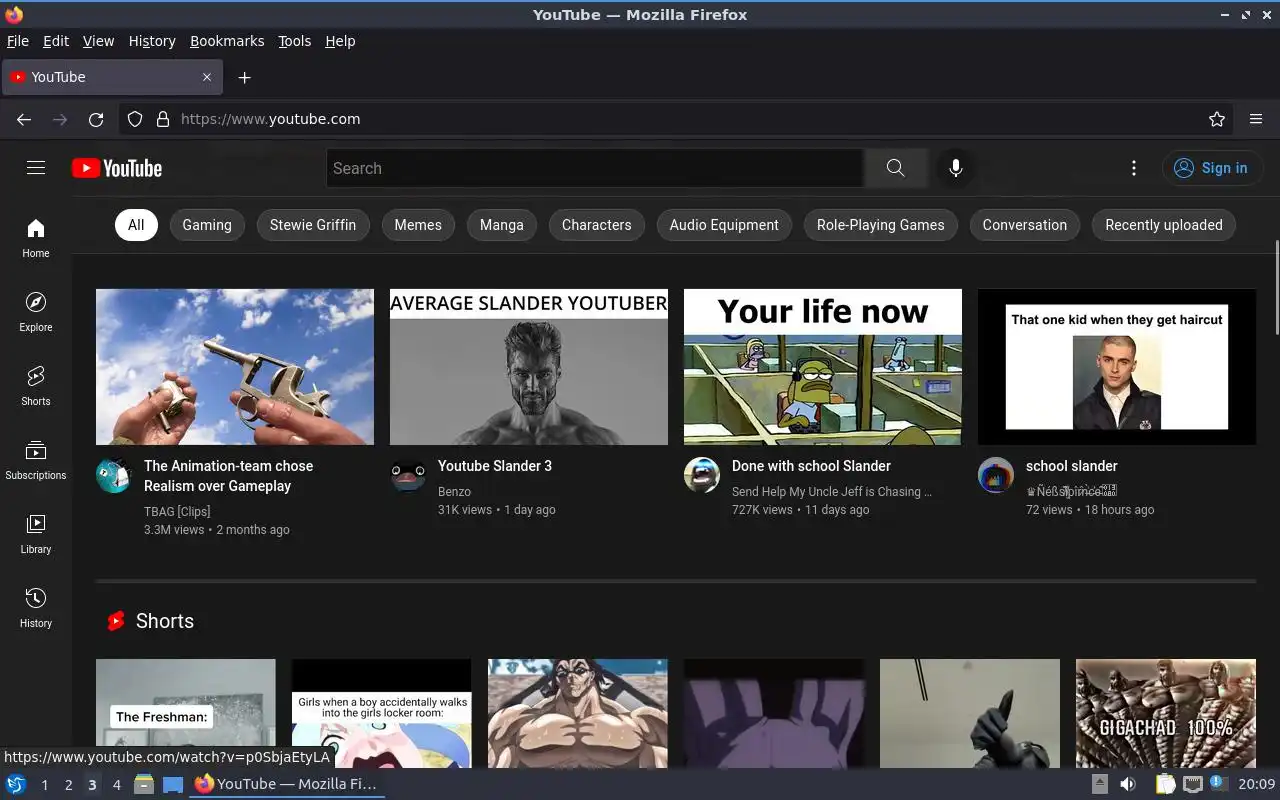The height and width of the screenshot is (800, 1280).
Task: Open school slander video title
Action: 1072,466
